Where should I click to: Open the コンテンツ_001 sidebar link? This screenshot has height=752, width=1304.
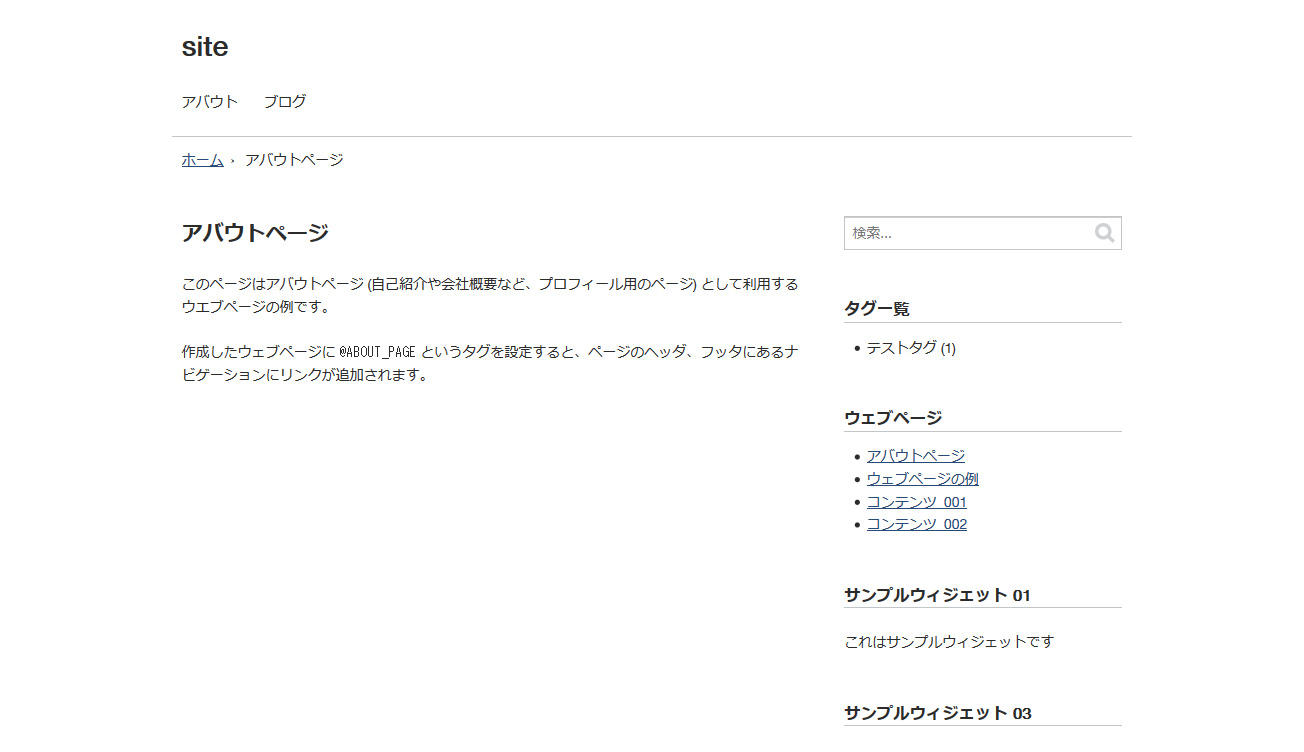click(x=917, y=501)
